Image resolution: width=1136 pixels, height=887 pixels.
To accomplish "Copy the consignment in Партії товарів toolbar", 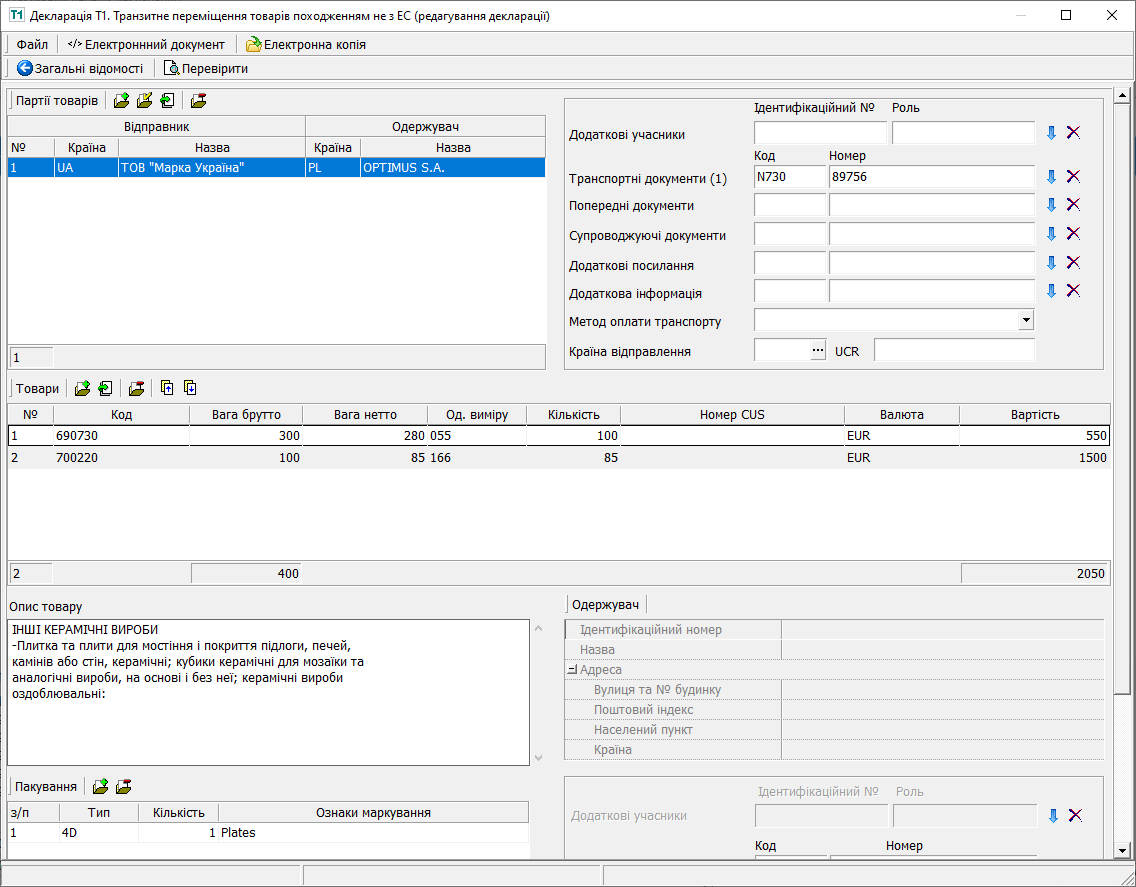I will (167, 101).
